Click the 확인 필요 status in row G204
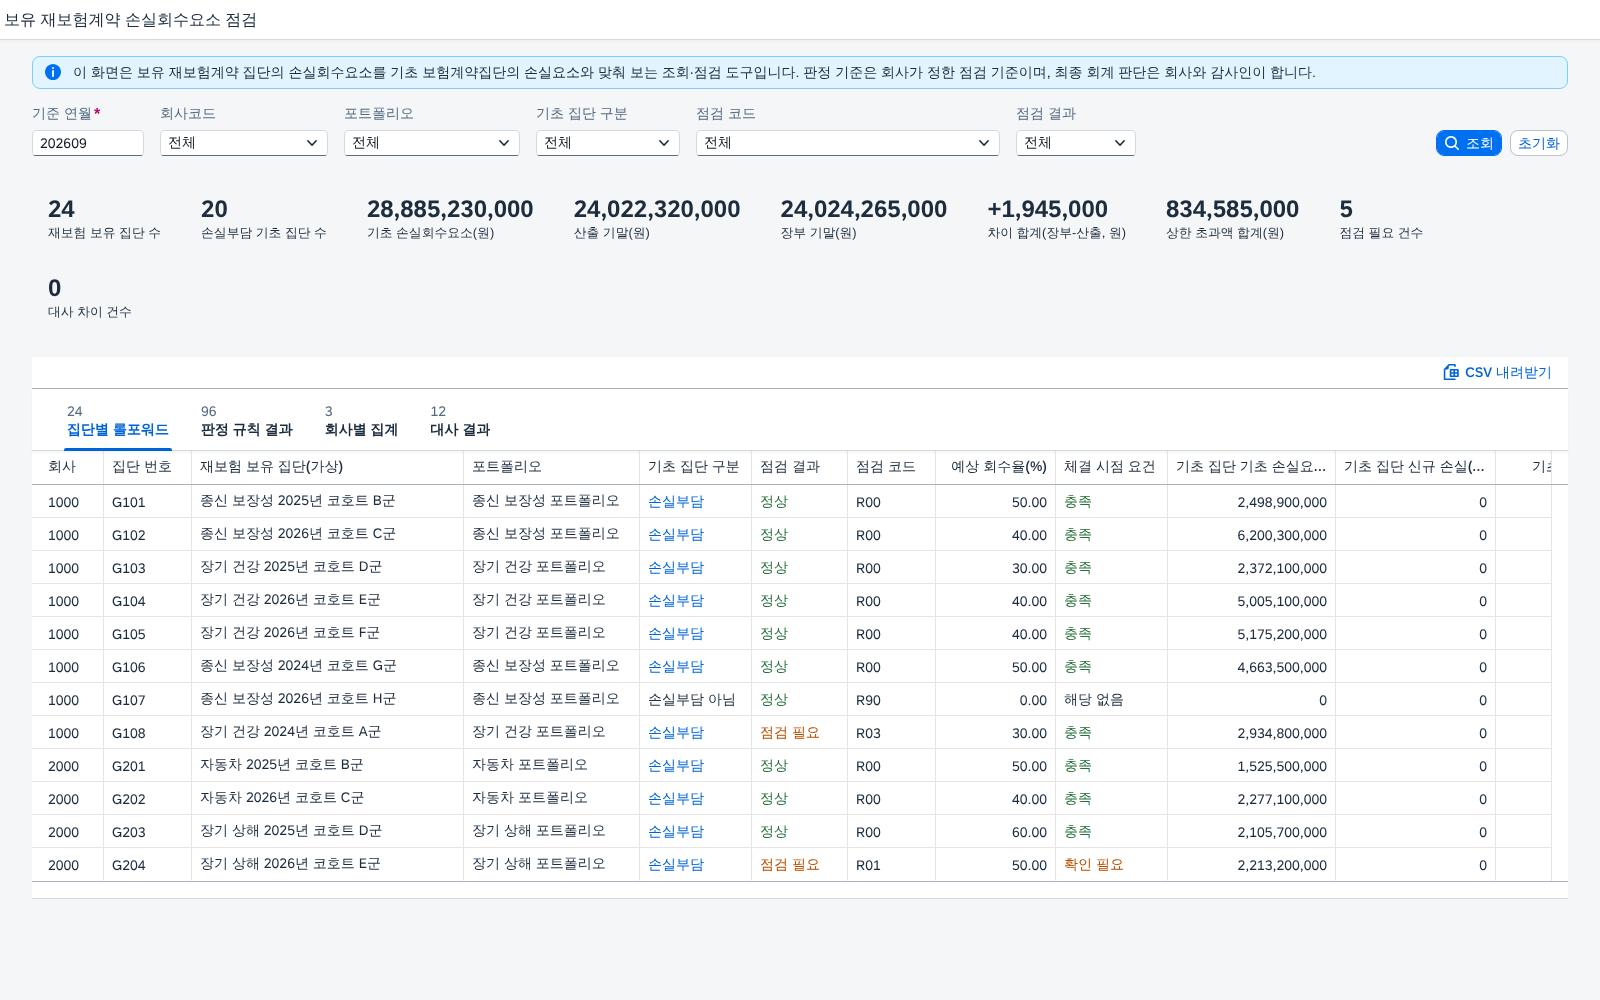 [1094, 865]
